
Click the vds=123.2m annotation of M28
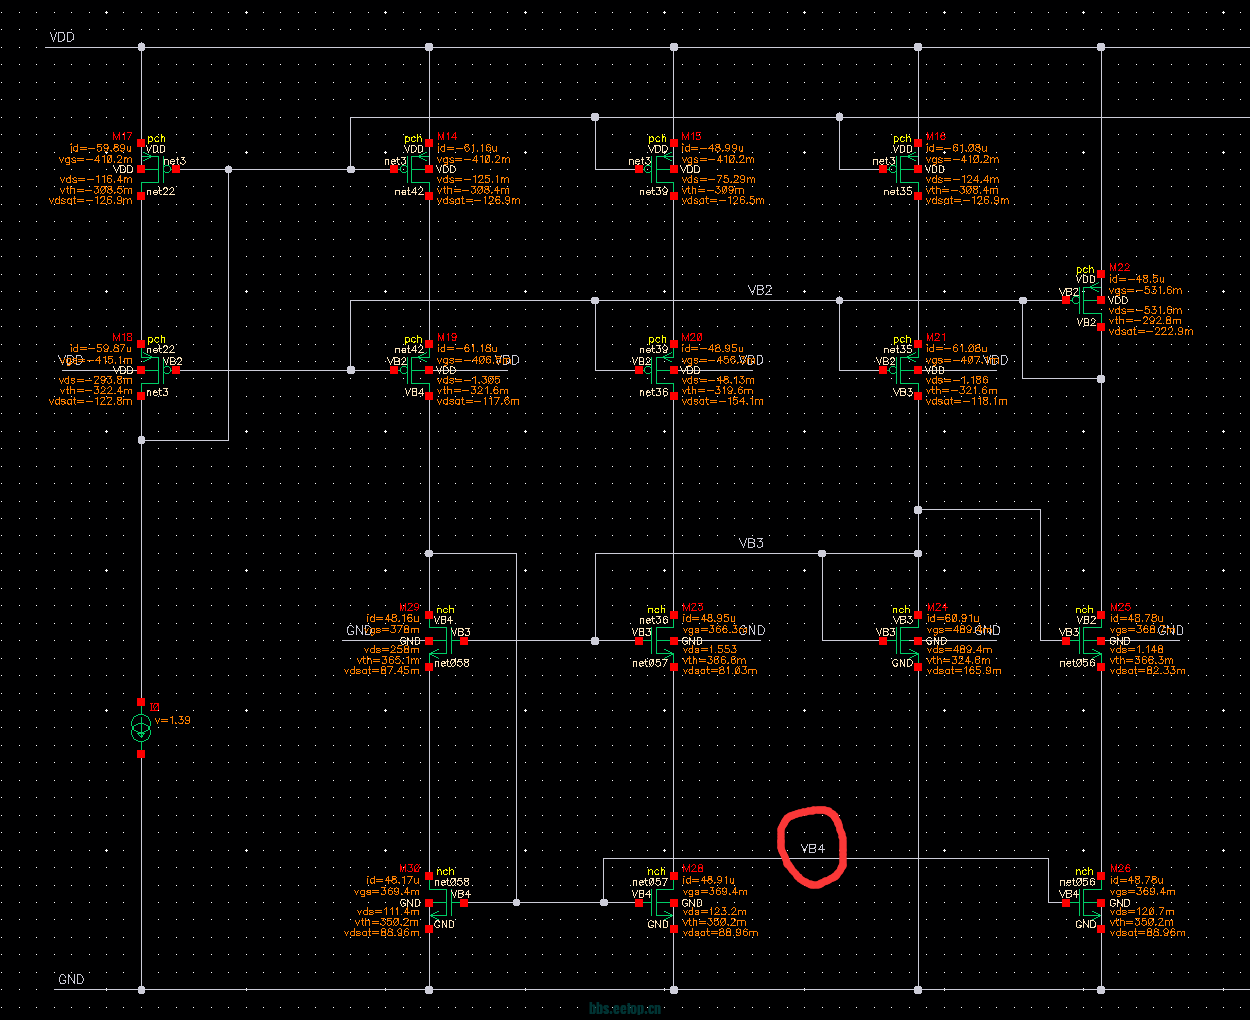[714, 912]
